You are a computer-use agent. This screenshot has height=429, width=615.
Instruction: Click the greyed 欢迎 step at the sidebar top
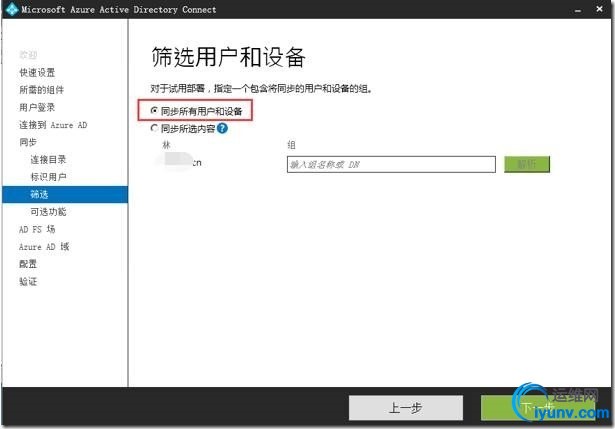[x=28, y=55]
